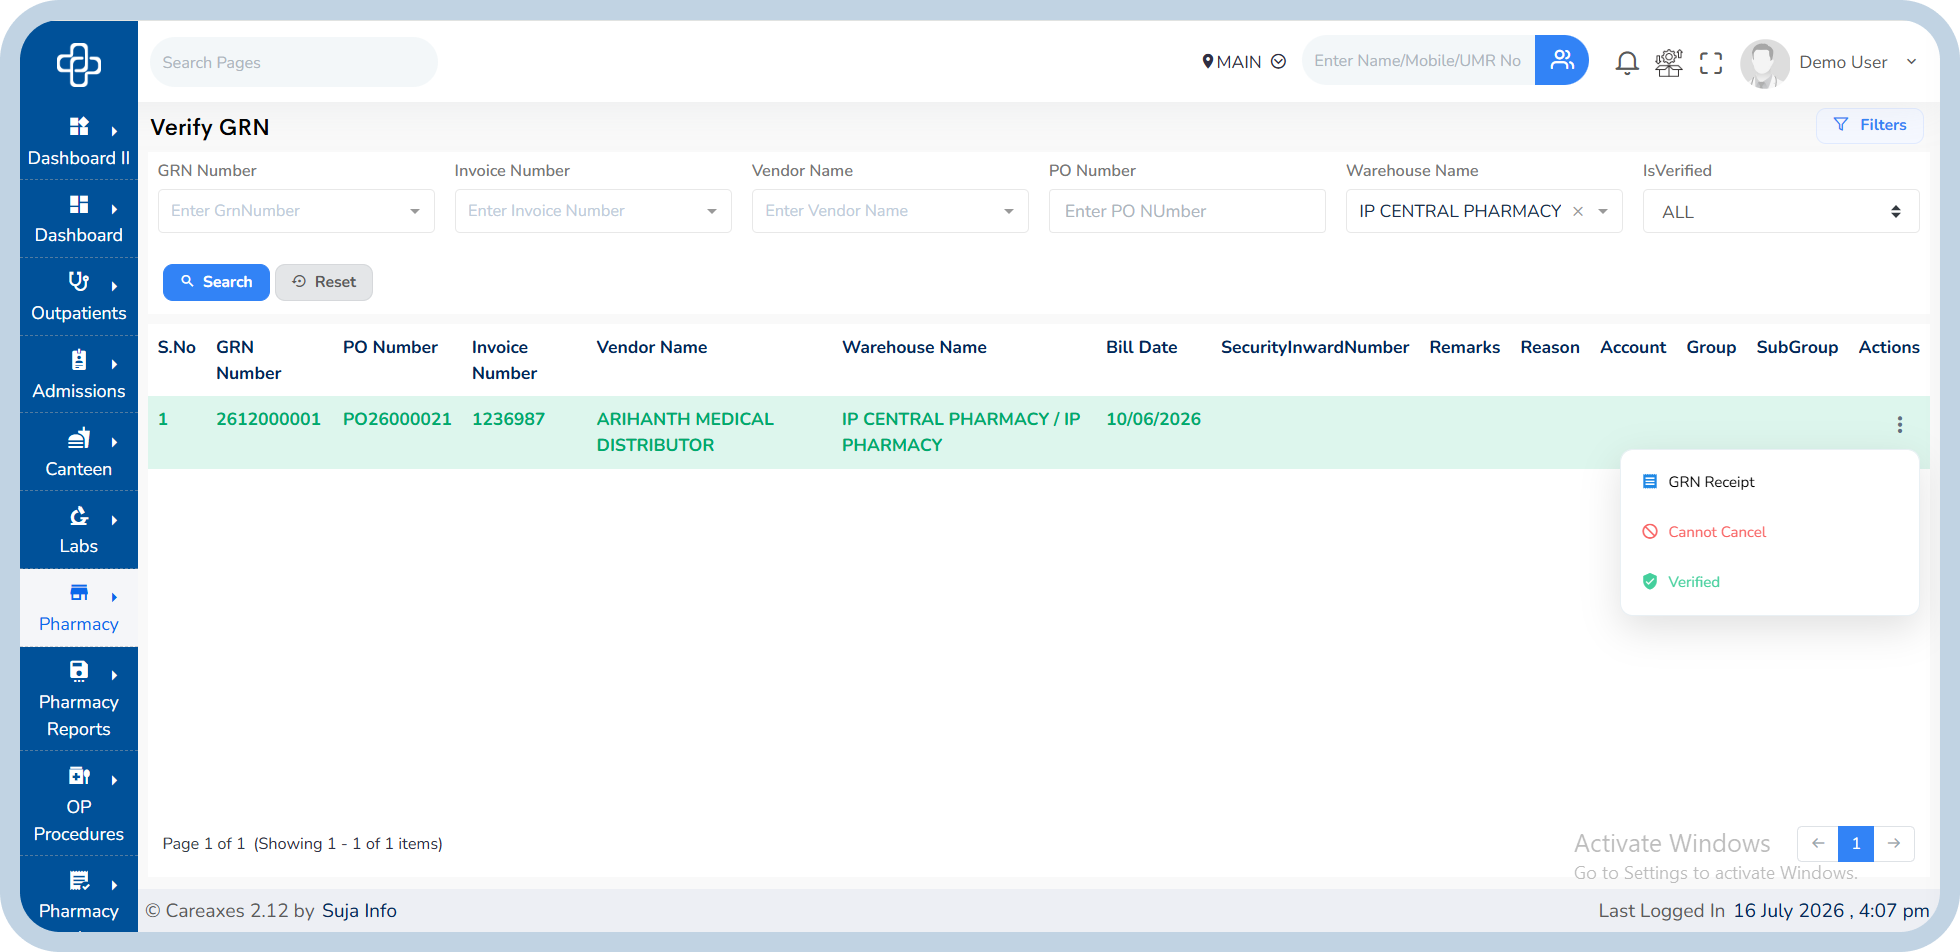Go to next page arrow

(1894, 843)
